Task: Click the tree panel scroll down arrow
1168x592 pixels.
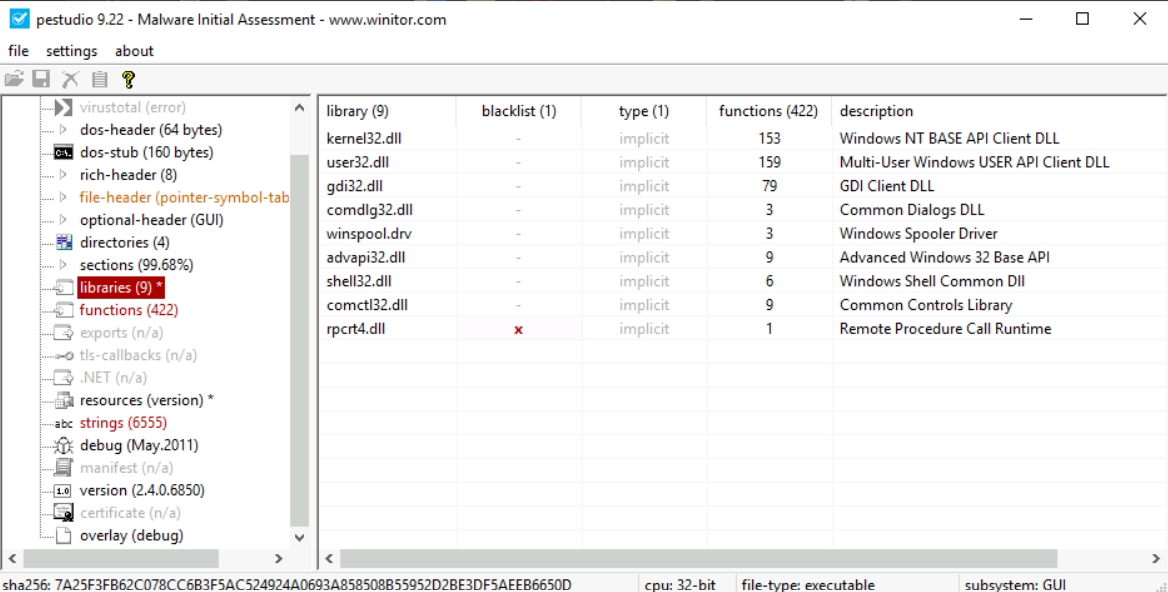Action: pos(299,537)
